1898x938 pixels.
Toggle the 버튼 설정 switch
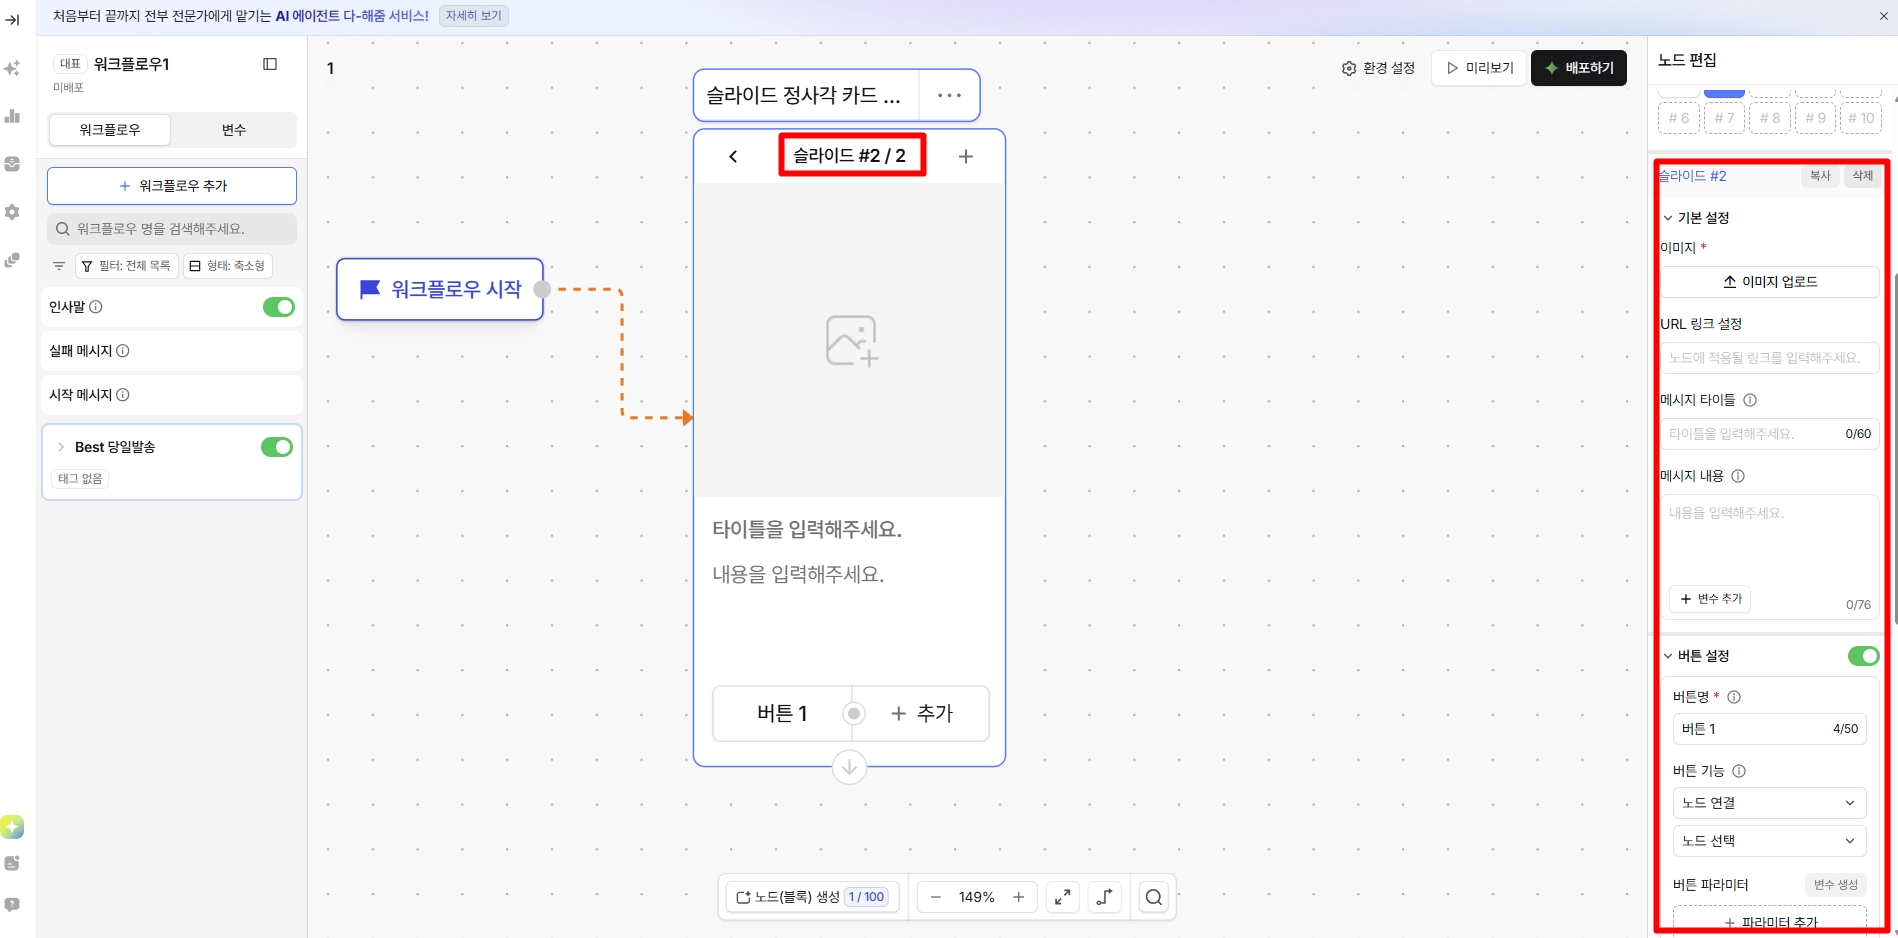pos(1864,656)
